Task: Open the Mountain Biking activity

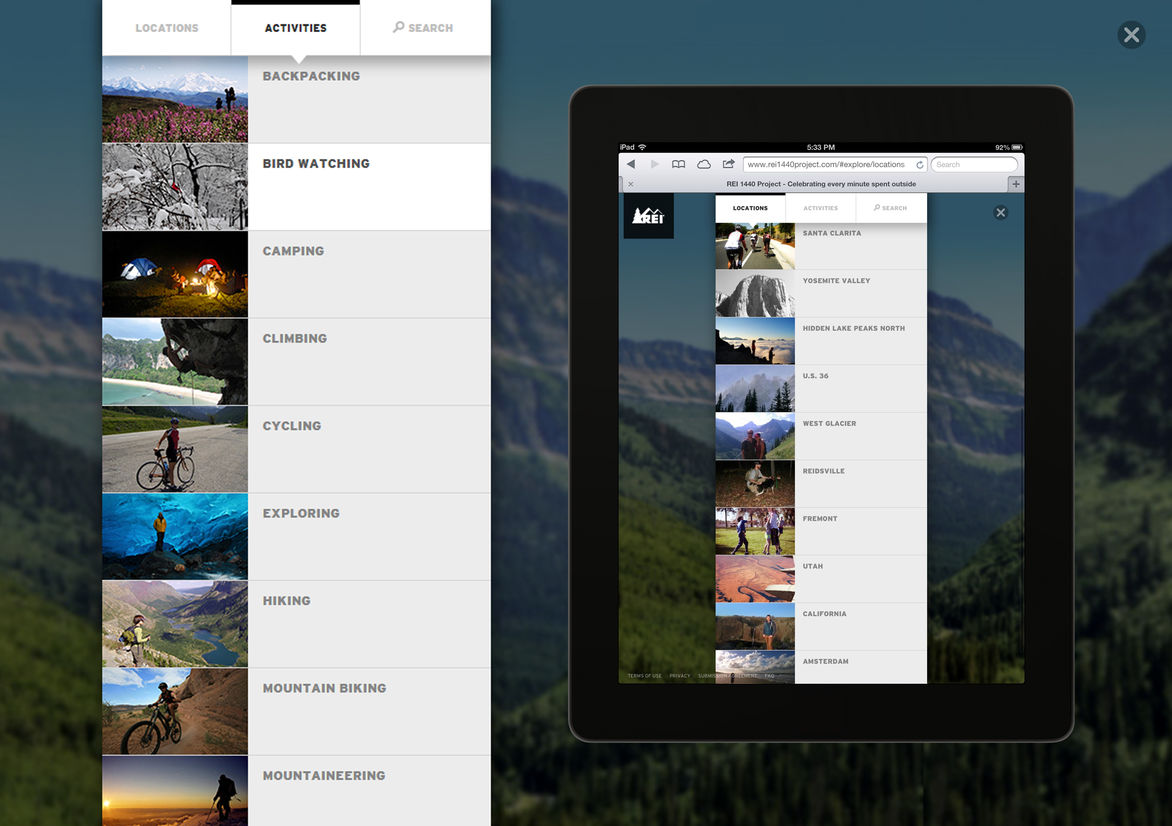Action: click(324, 688)
